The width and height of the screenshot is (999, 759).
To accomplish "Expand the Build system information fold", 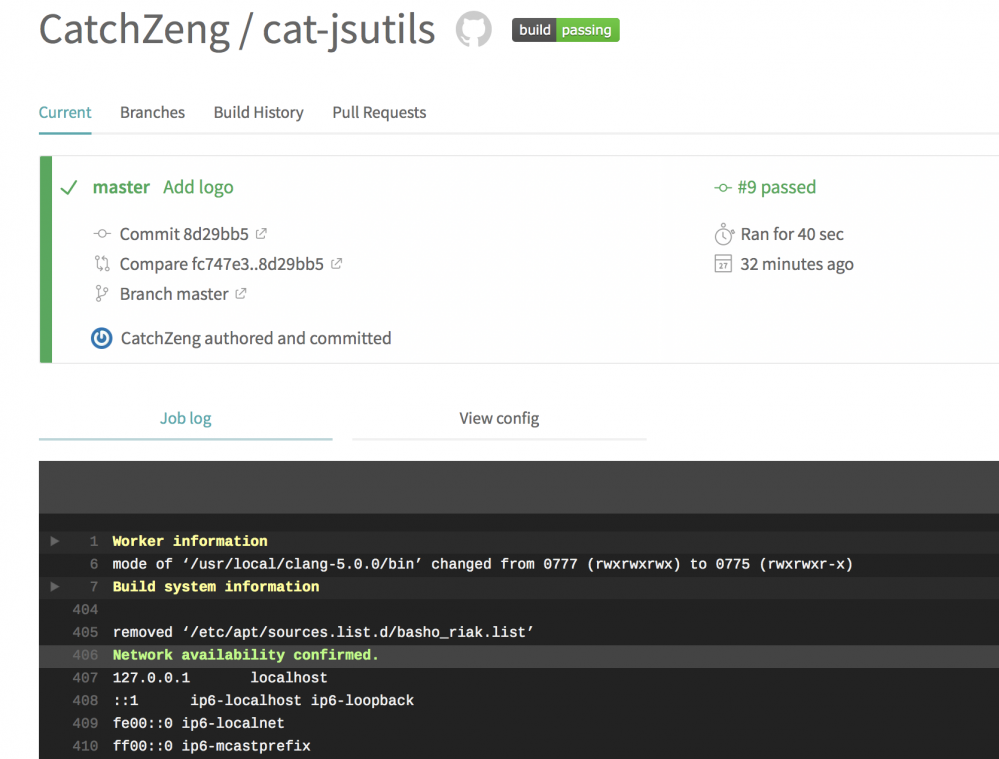I will tap(55, 587).
